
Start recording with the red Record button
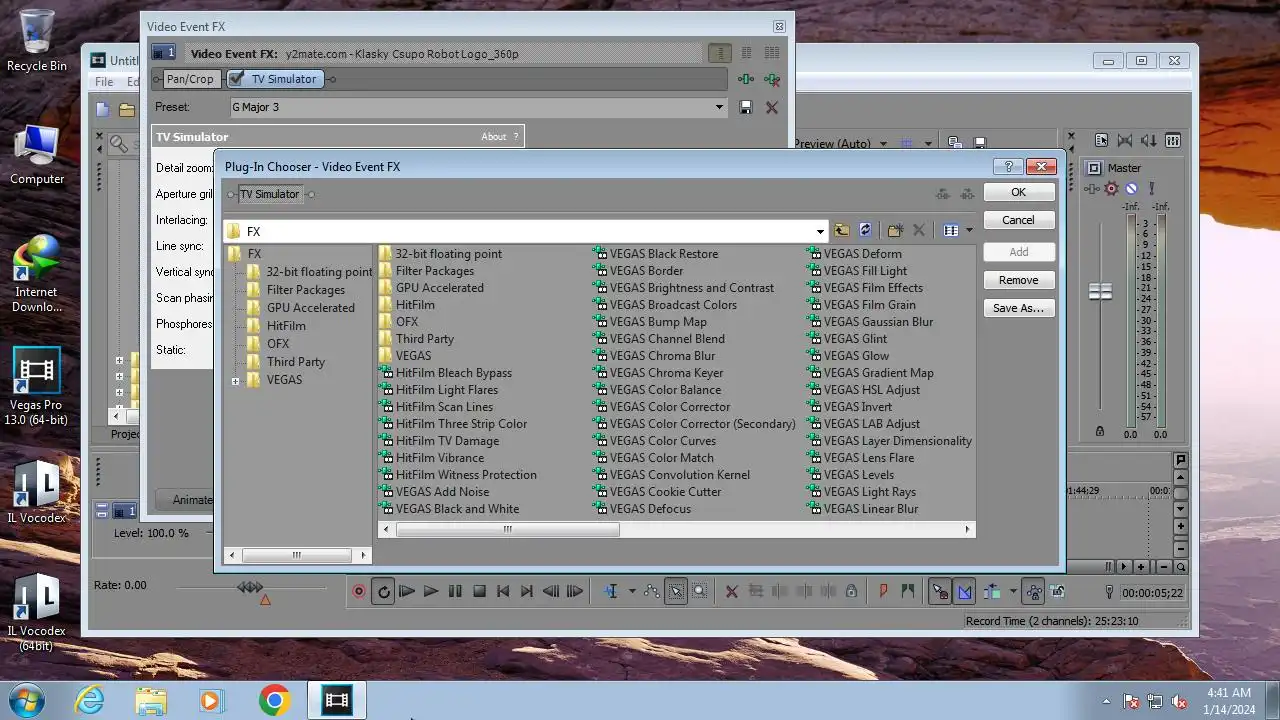coord(359,591)
